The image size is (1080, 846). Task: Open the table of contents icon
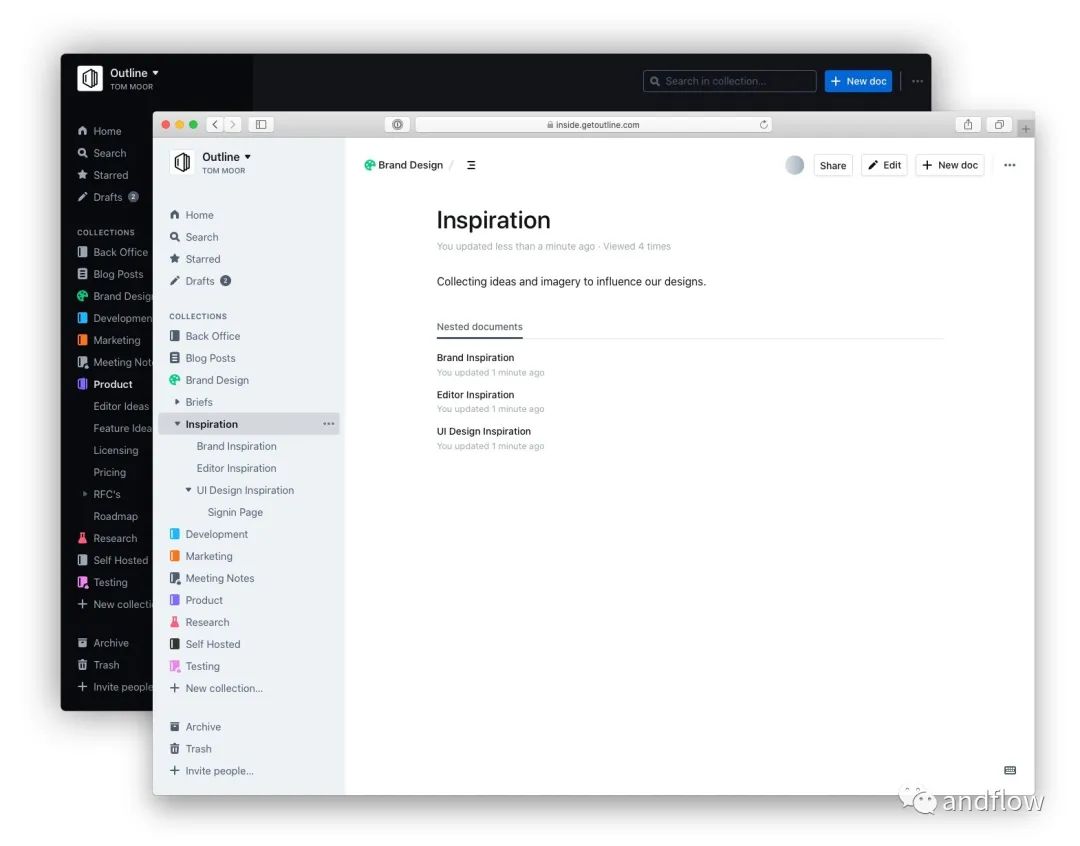point(471,165)
